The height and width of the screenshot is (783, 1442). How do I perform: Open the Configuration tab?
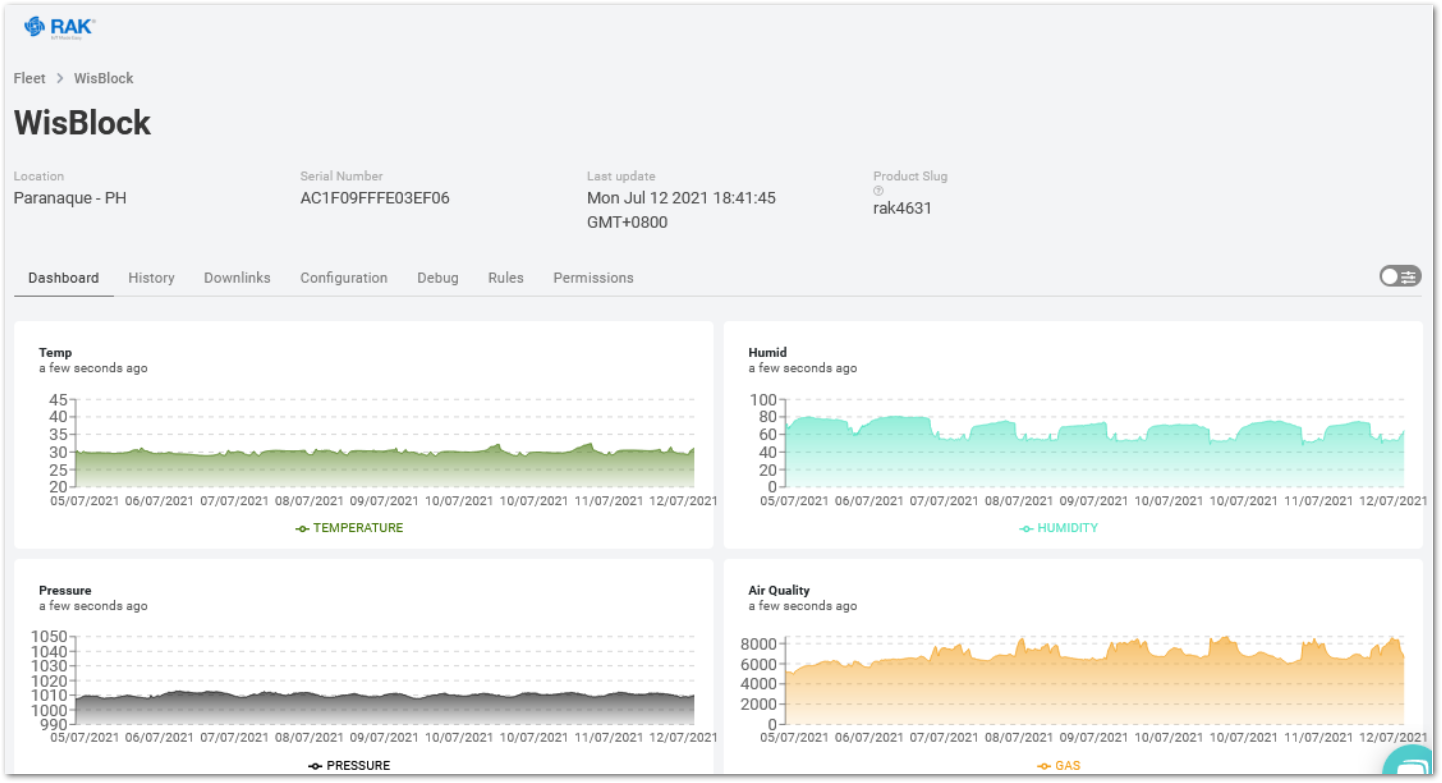(x=343, y=278)
